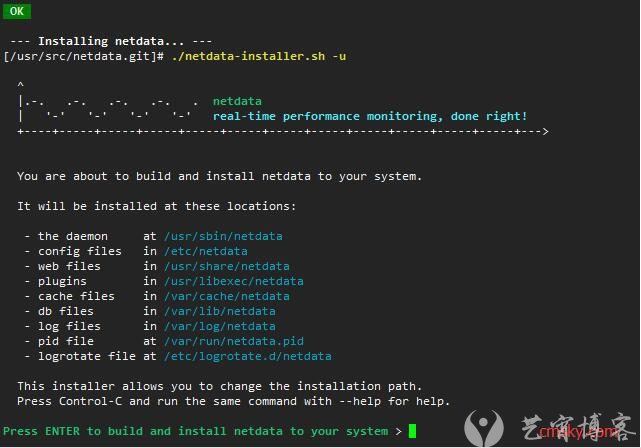Click the /var/cache/netdata path
Image resolution: width=641 pixels, height=448 pixels.
[x=226, y=296]
